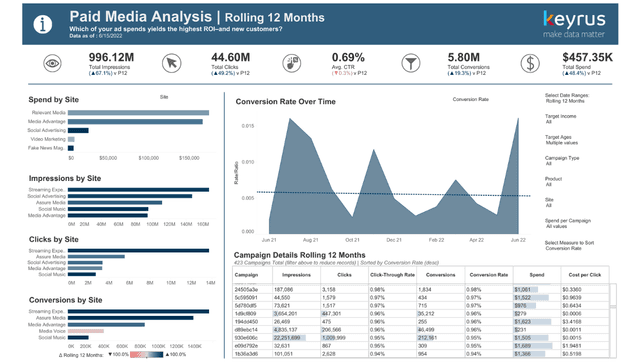Sort by the Clicks column header
Screen dimensions: 640x363
(x=344, y=275)
